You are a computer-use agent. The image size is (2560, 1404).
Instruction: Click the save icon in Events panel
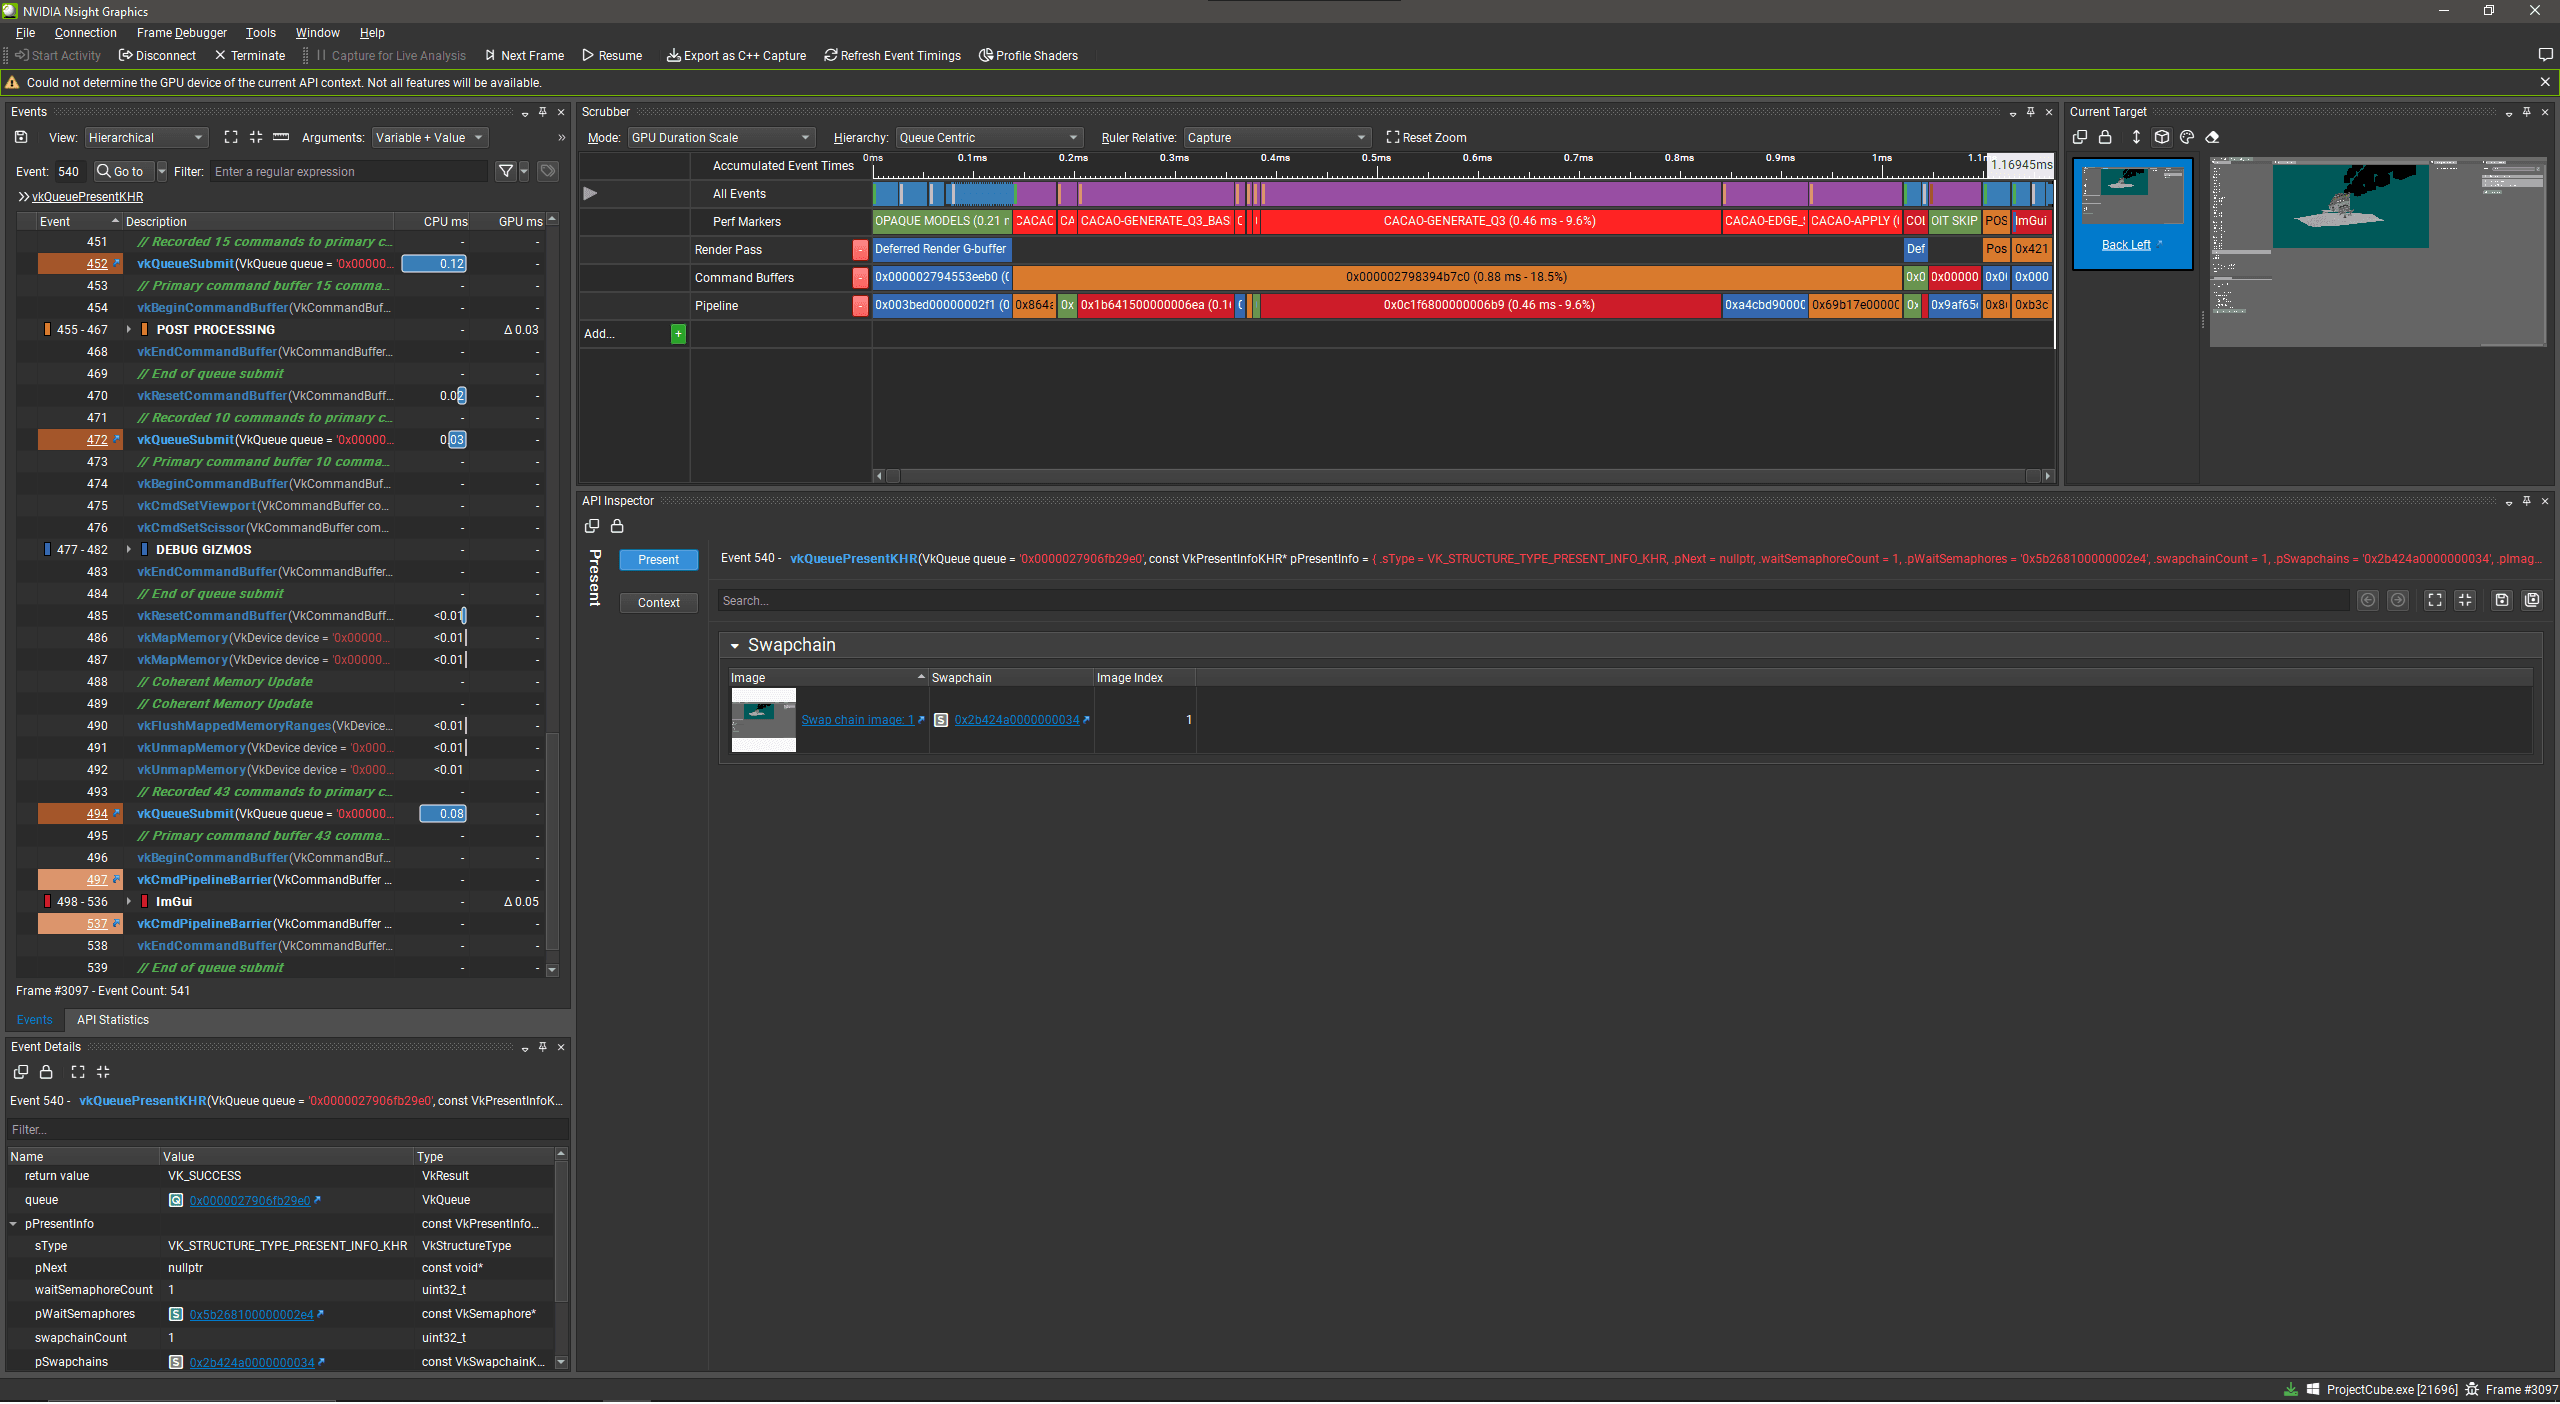coord(21,137)
